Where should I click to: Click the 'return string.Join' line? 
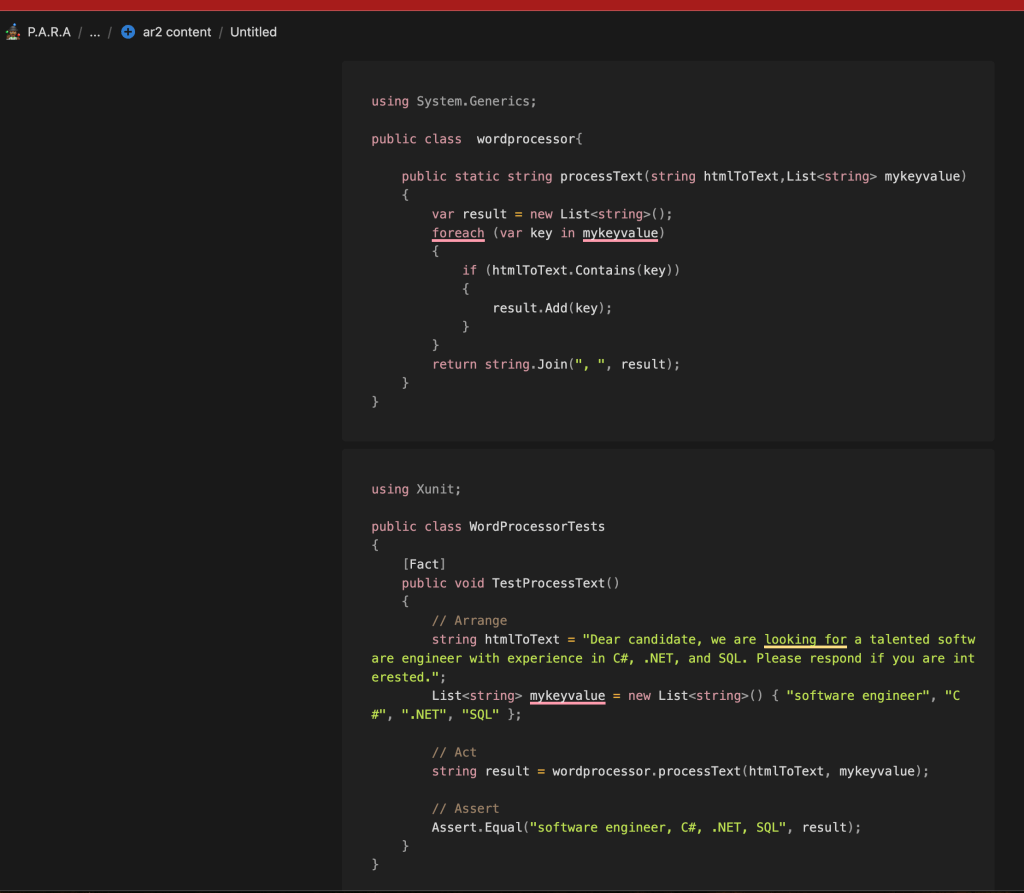pyautogui.click(x=556, y=365)
